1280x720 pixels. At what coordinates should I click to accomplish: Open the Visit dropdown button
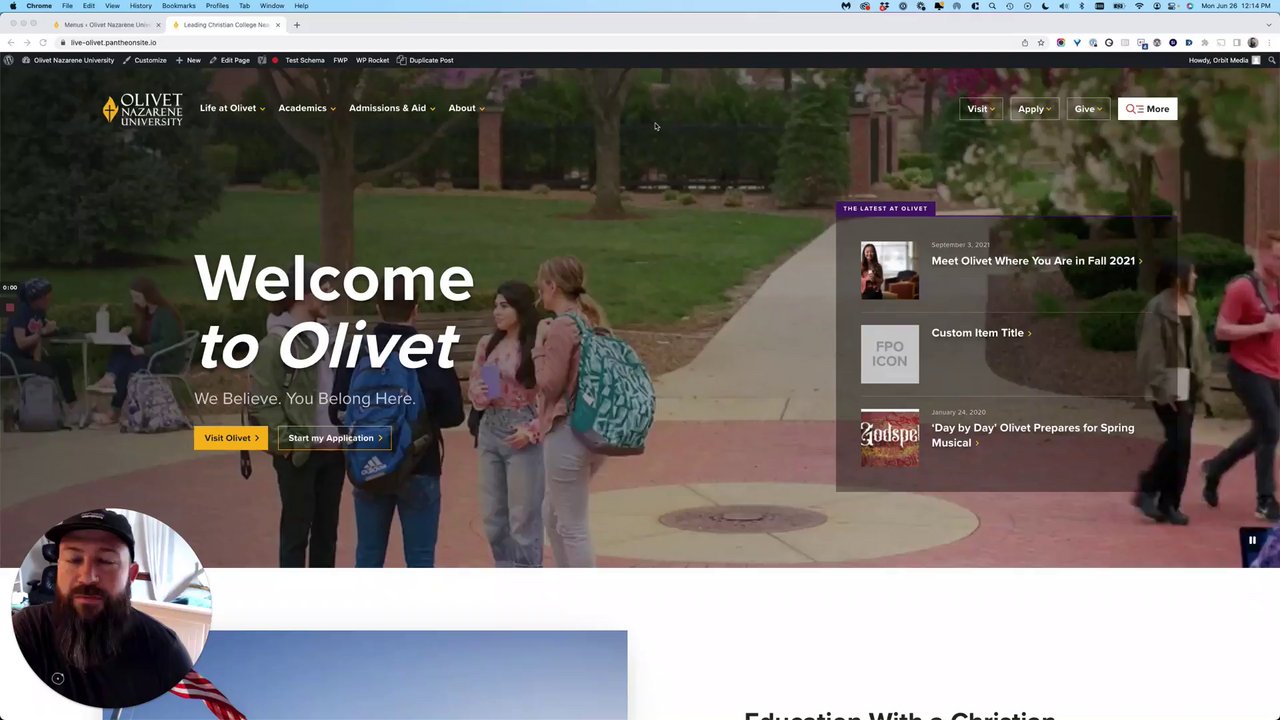click(980, 109)
